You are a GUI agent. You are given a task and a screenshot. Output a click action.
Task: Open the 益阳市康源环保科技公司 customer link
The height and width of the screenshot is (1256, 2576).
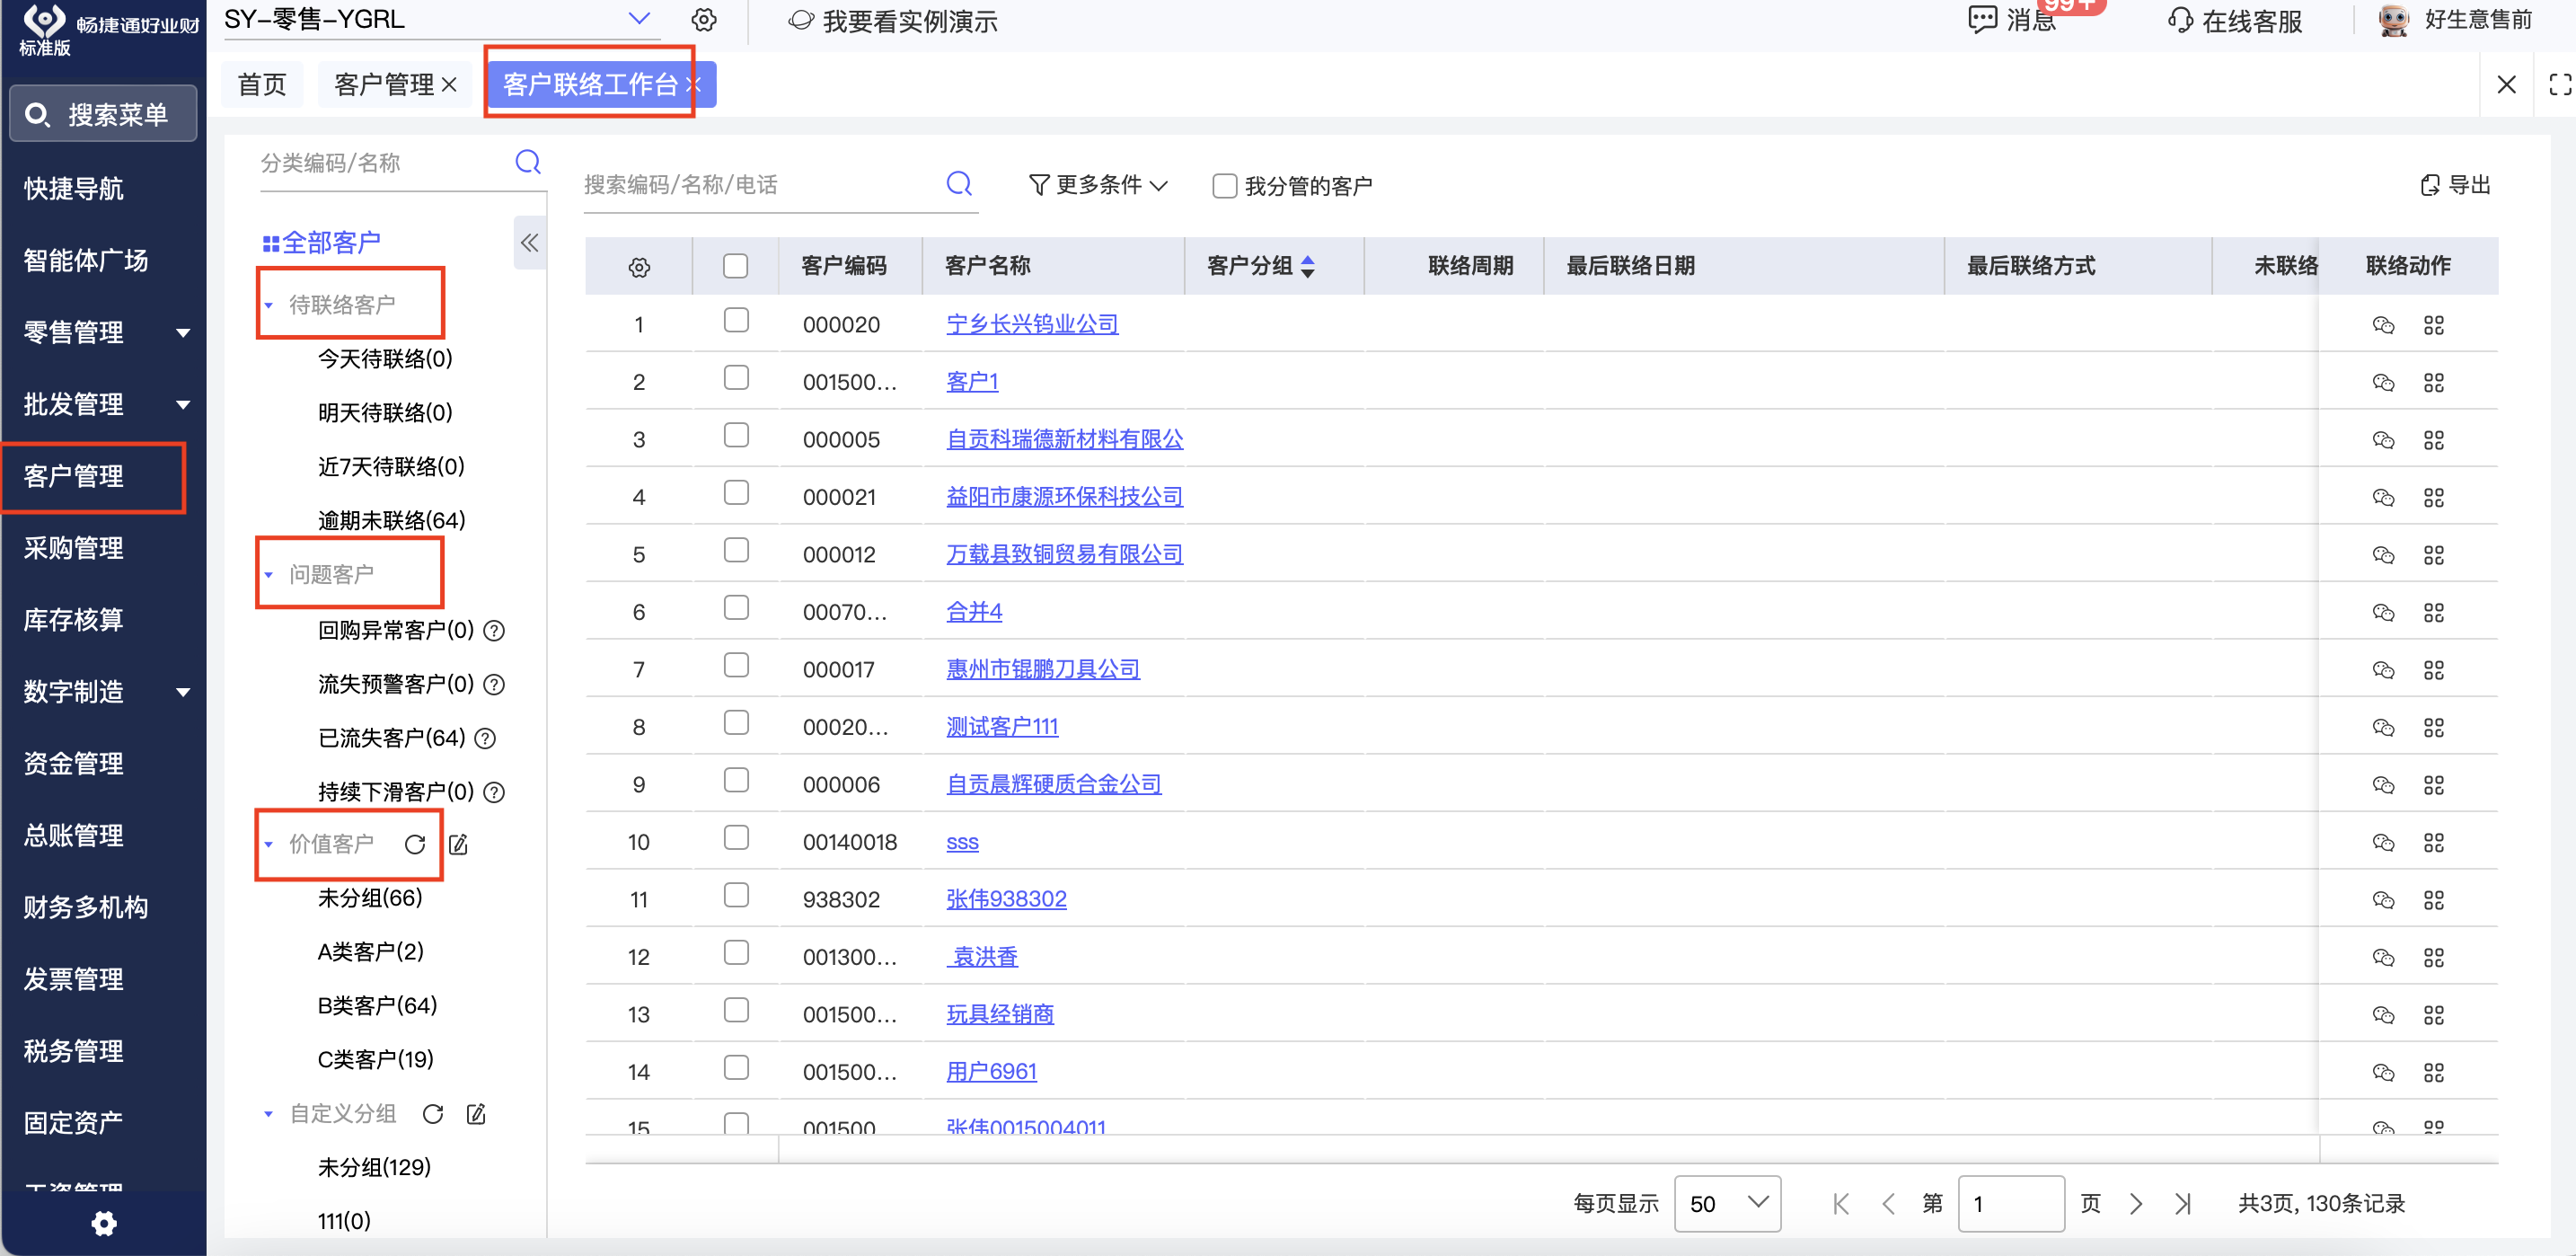coord(1064,497)
